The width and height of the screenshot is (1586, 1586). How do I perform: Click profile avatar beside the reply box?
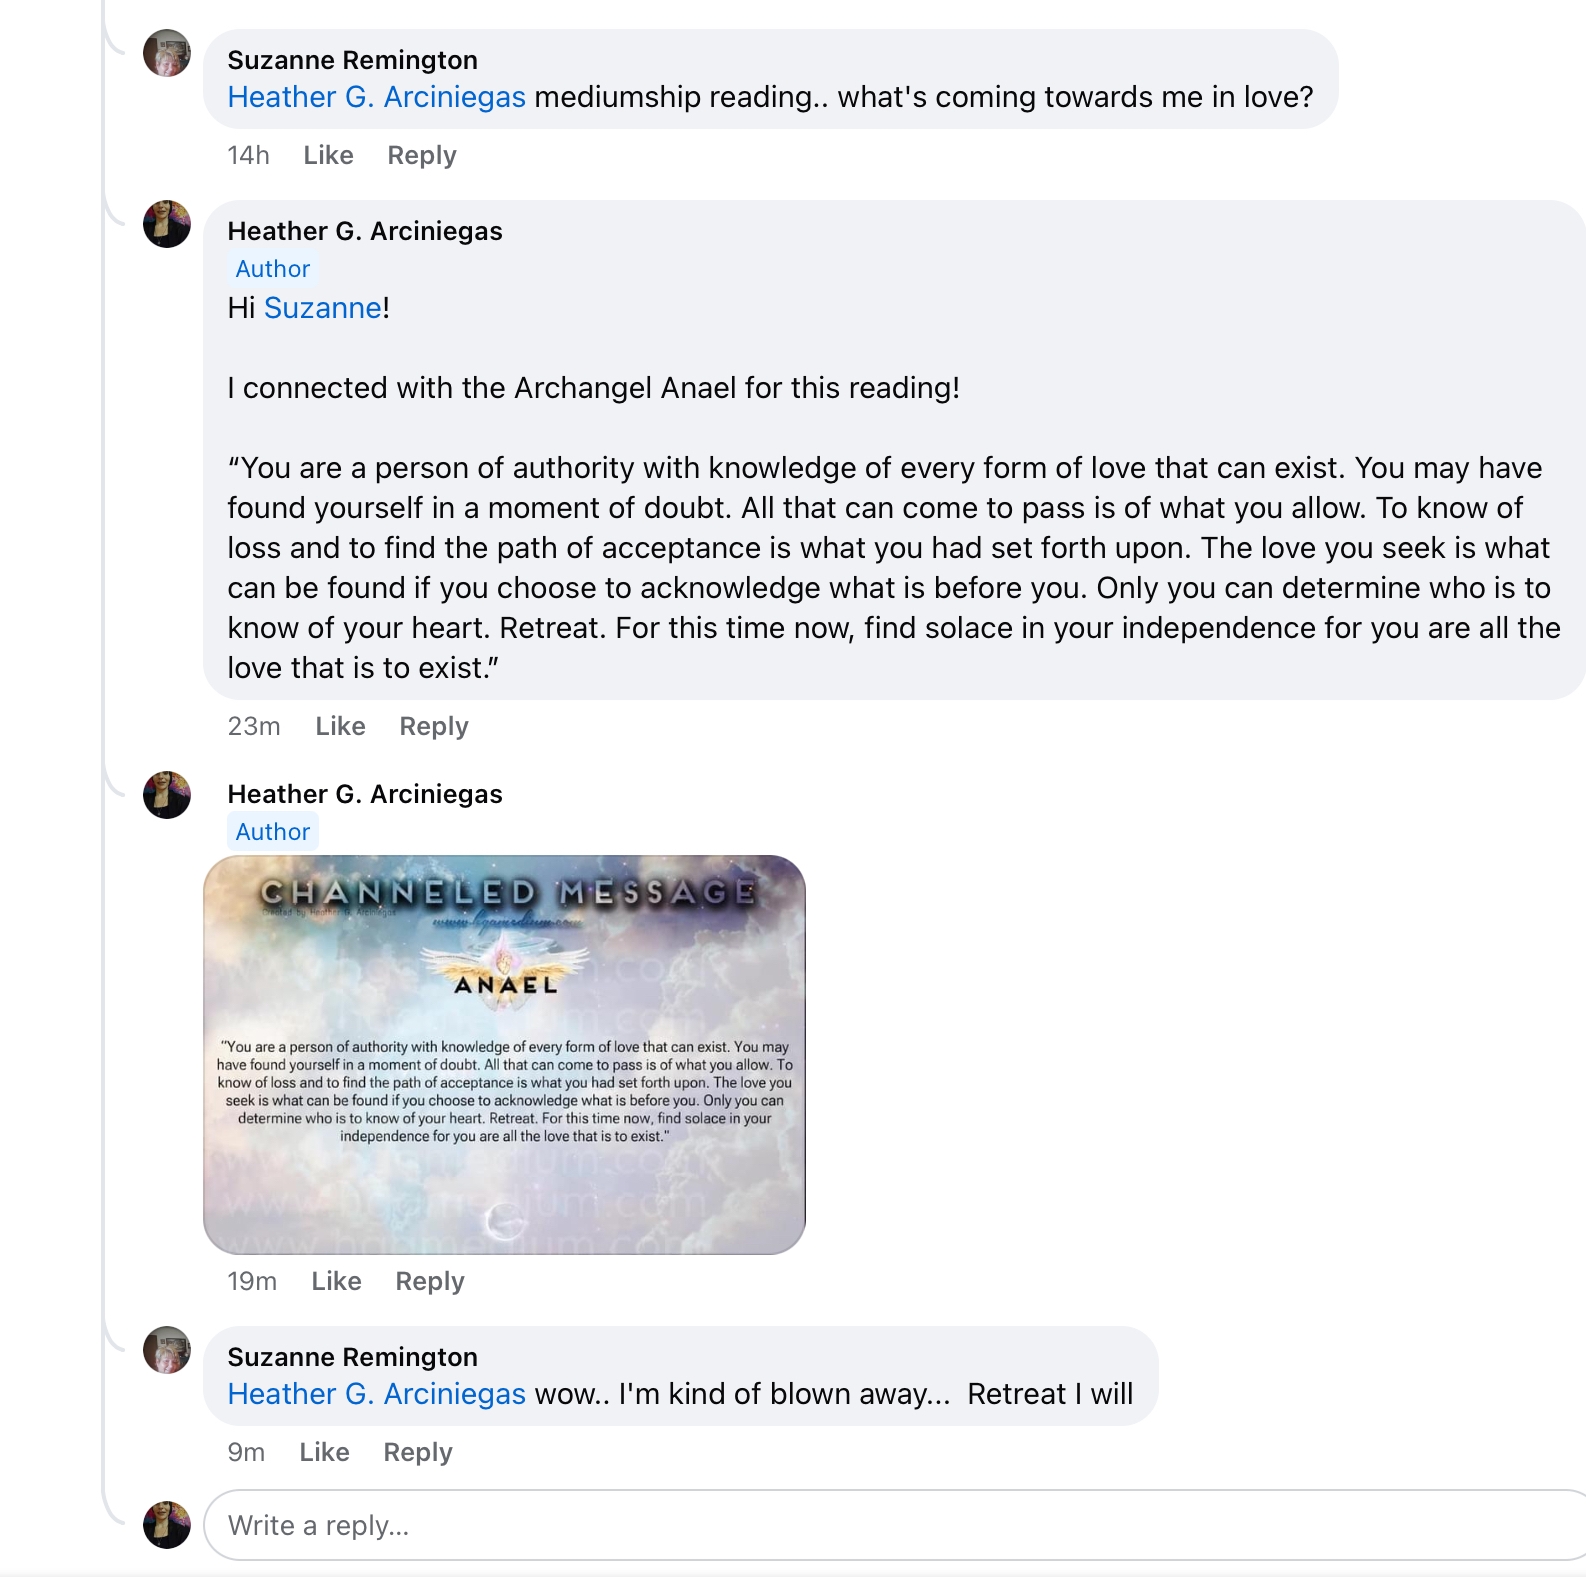click(167, 1525)
